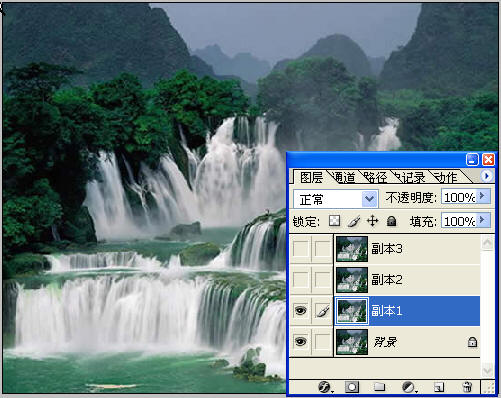Screen dimensions: 501x398
Task: Click layers list scroll up arrow
Action: click(x=487, y=243)
